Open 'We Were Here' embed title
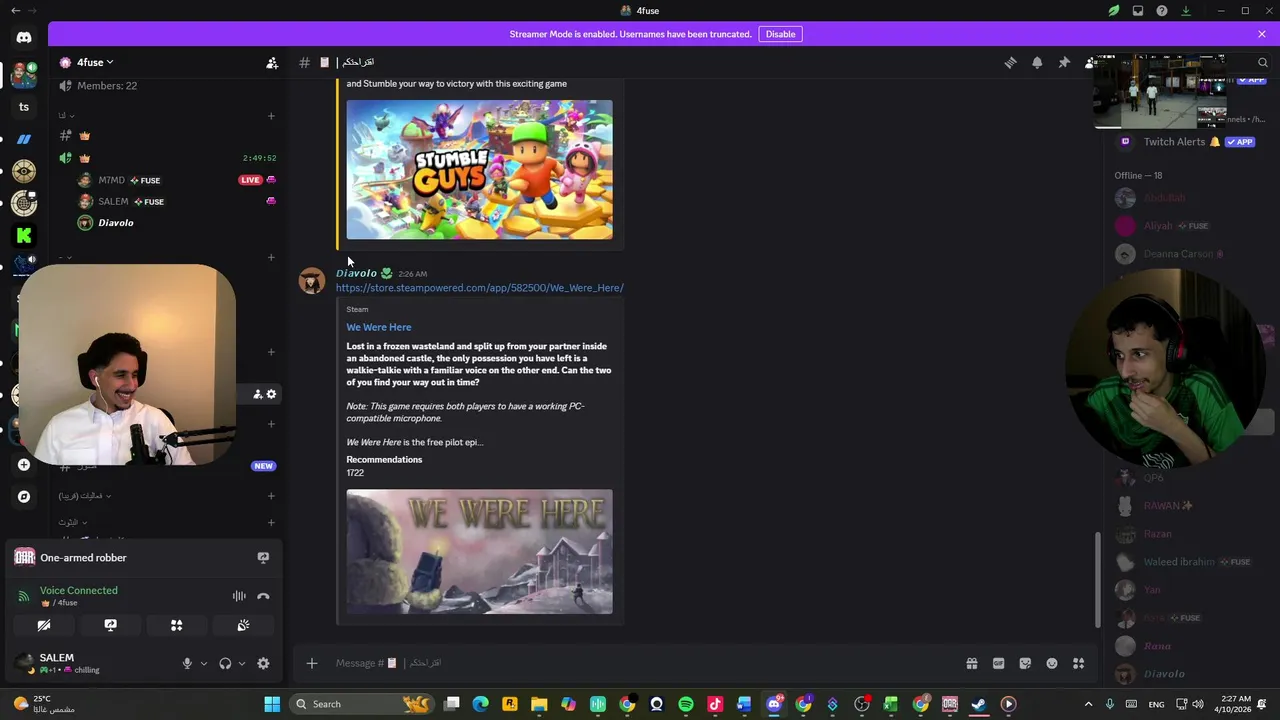Screen dimensions: 1280x720 tap(379, 327)
